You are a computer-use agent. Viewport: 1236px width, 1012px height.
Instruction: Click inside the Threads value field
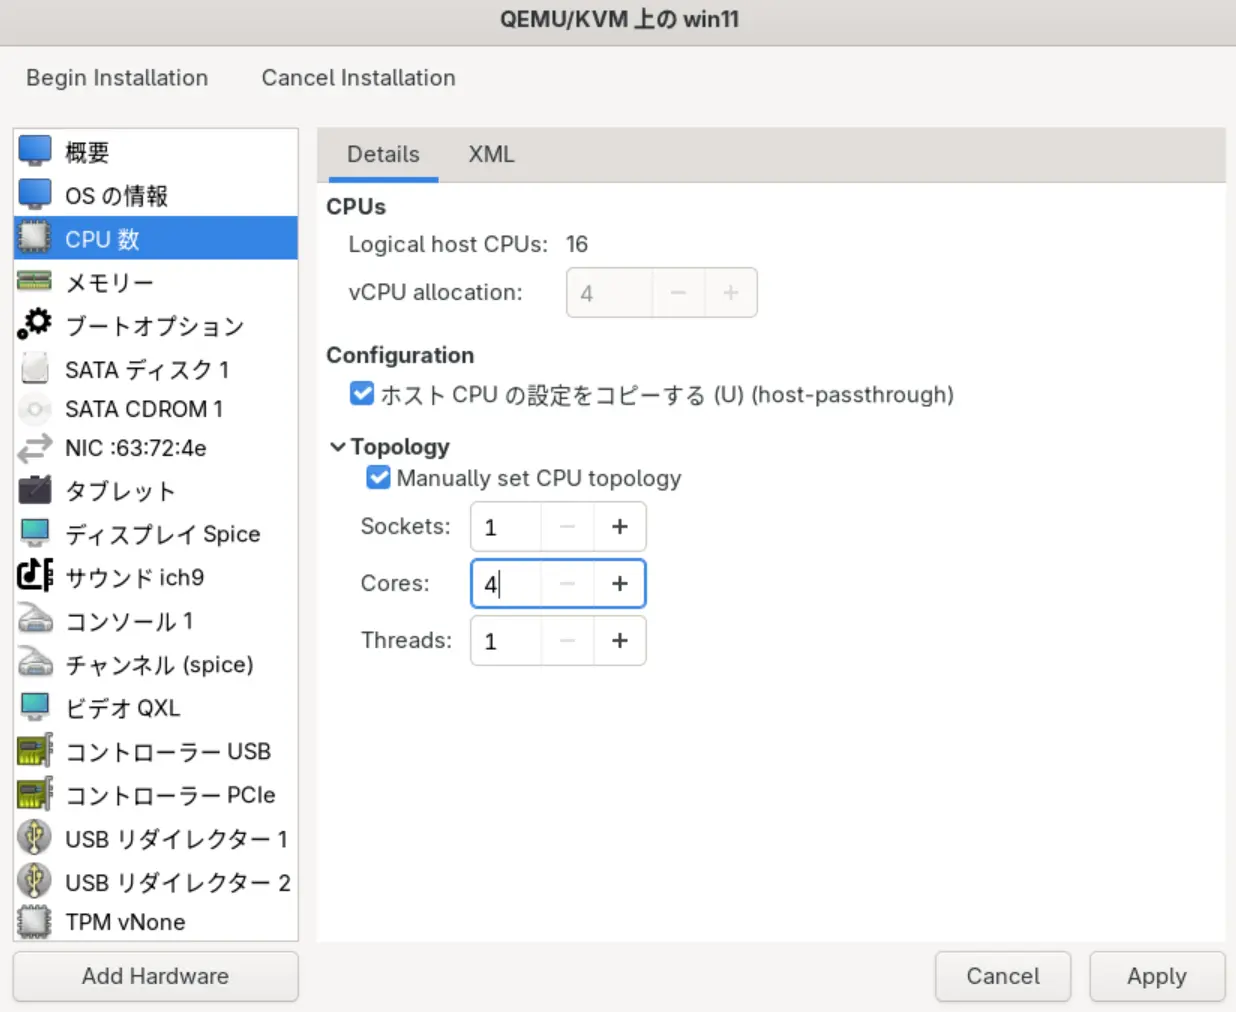tap(505, 641)
